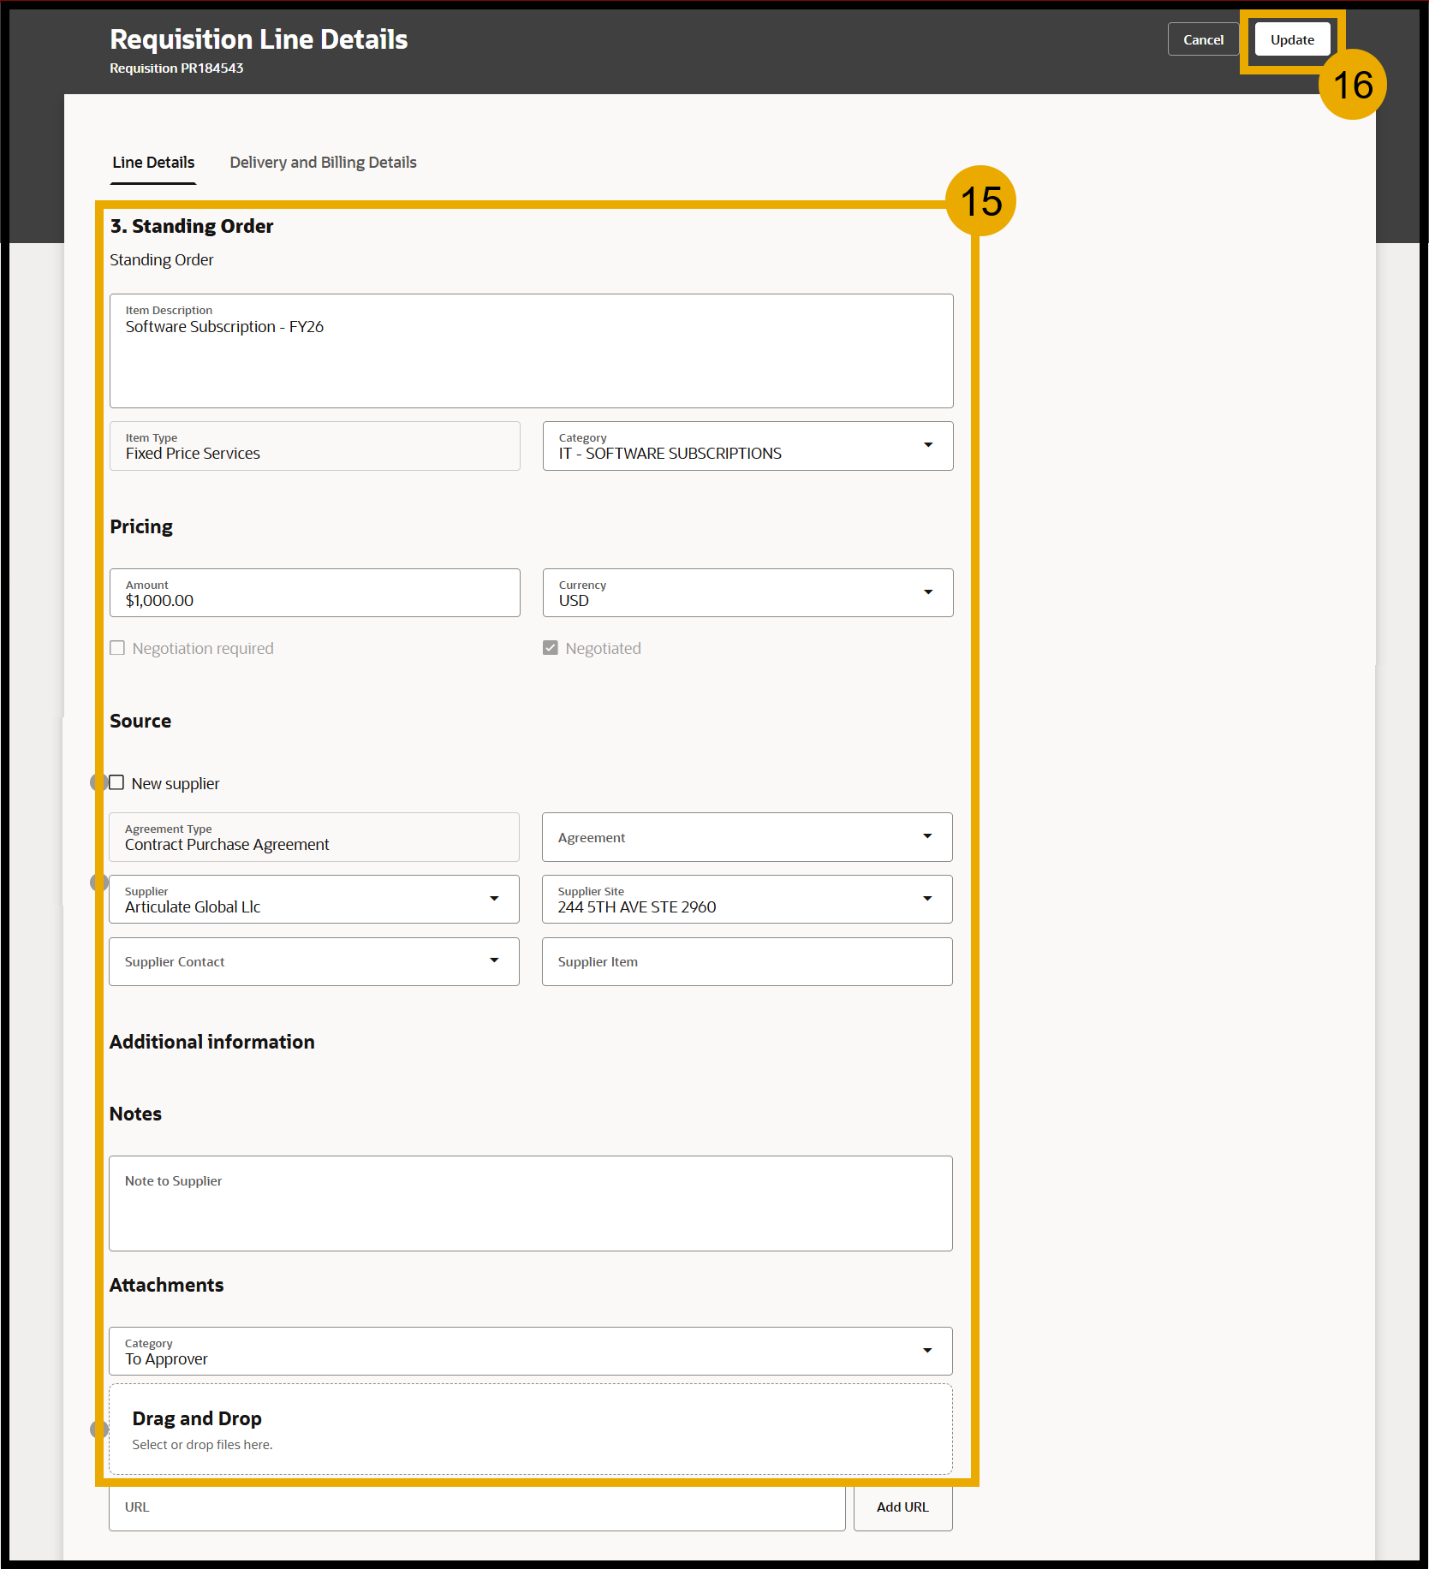Click the Source section heading
Viewport: 1429px width, 1569px height.
pos(140,721)
